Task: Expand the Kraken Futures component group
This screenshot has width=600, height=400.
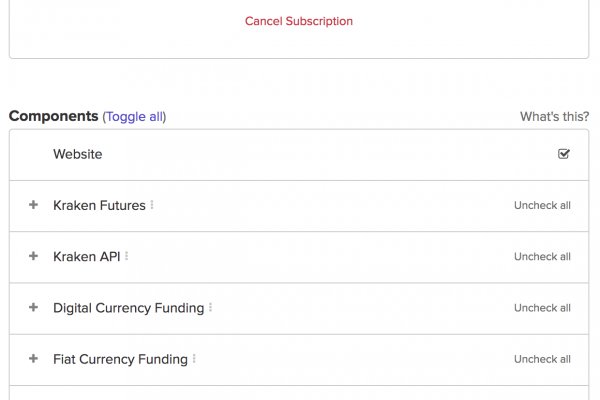Action: click(x=33, y=205)
